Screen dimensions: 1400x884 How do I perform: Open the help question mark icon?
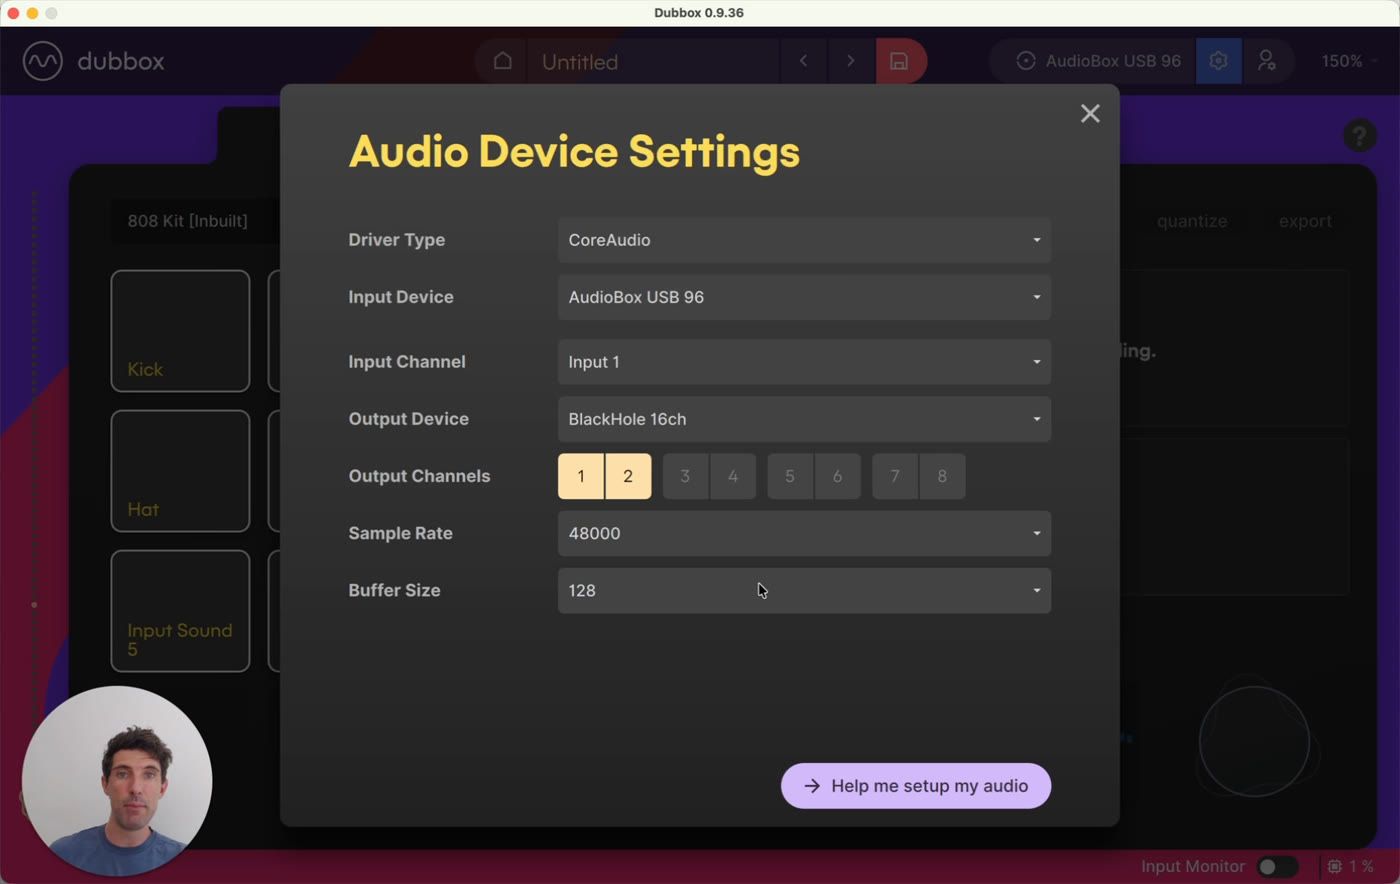[x=1359, y=135]
